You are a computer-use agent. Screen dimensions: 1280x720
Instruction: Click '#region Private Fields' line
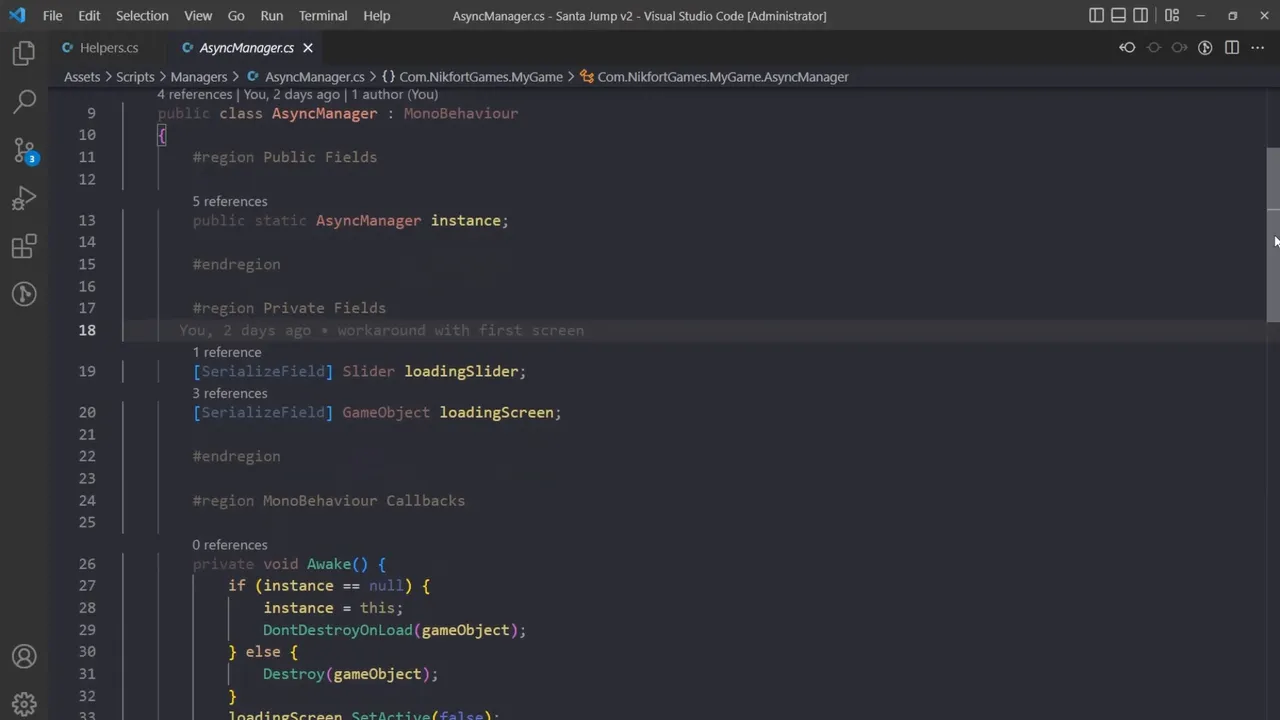click(x=289, y=308)
